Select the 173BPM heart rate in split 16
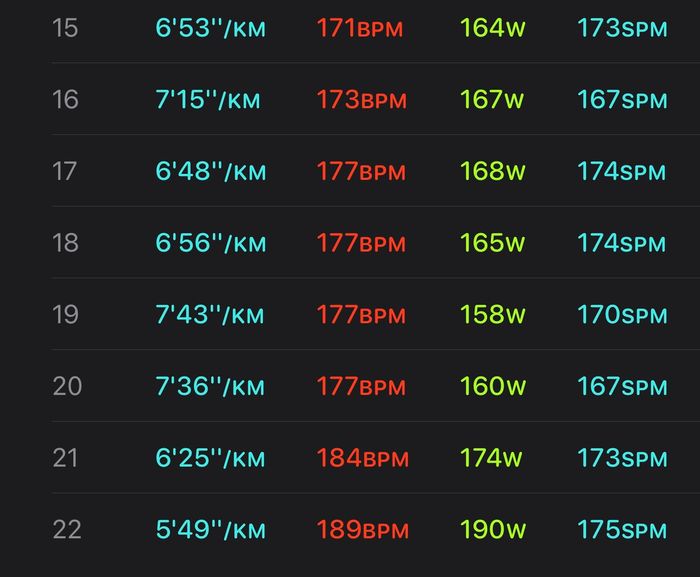700x577 pixels. (362, 99)
